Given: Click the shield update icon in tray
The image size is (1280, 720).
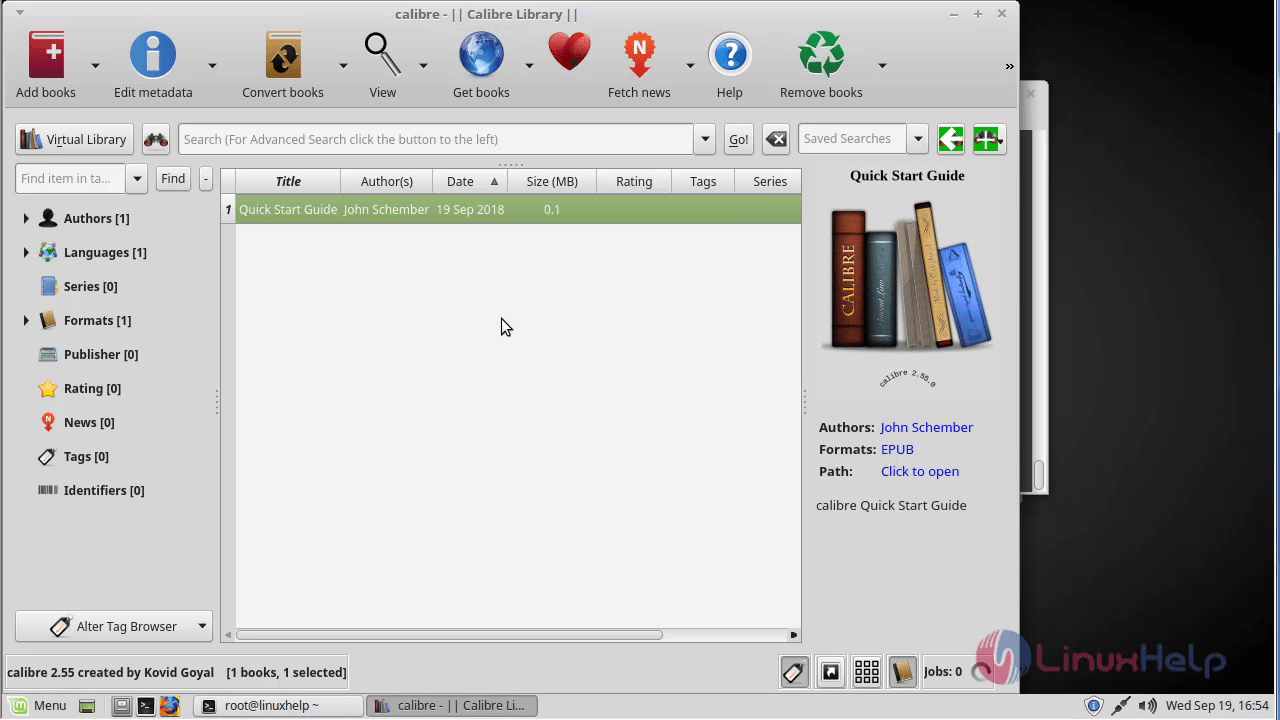Looking at the screenshot, I should coord(1094,706).
